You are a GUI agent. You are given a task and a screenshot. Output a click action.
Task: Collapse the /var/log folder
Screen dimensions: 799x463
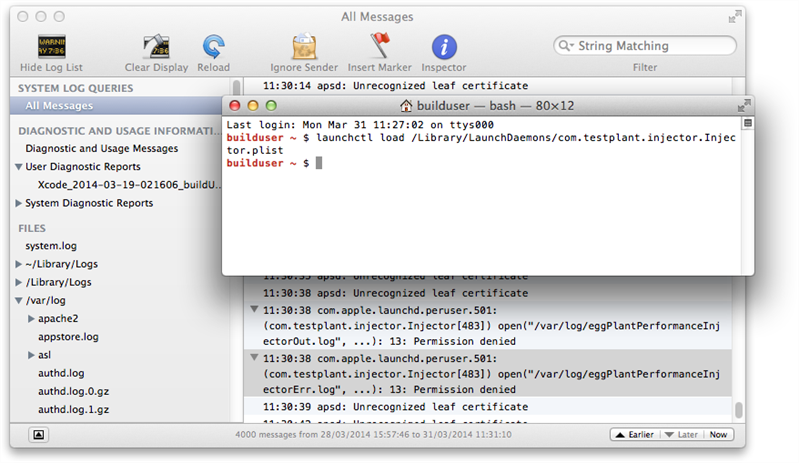point(19,300)
